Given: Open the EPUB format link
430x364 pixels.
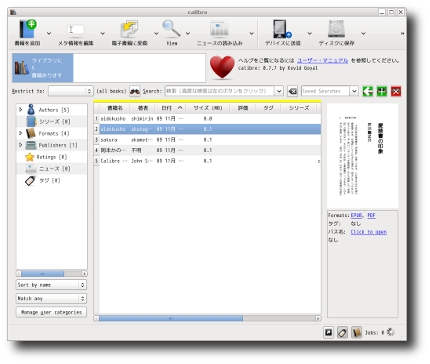Looking at the screenshot, I should pos(356,215).
